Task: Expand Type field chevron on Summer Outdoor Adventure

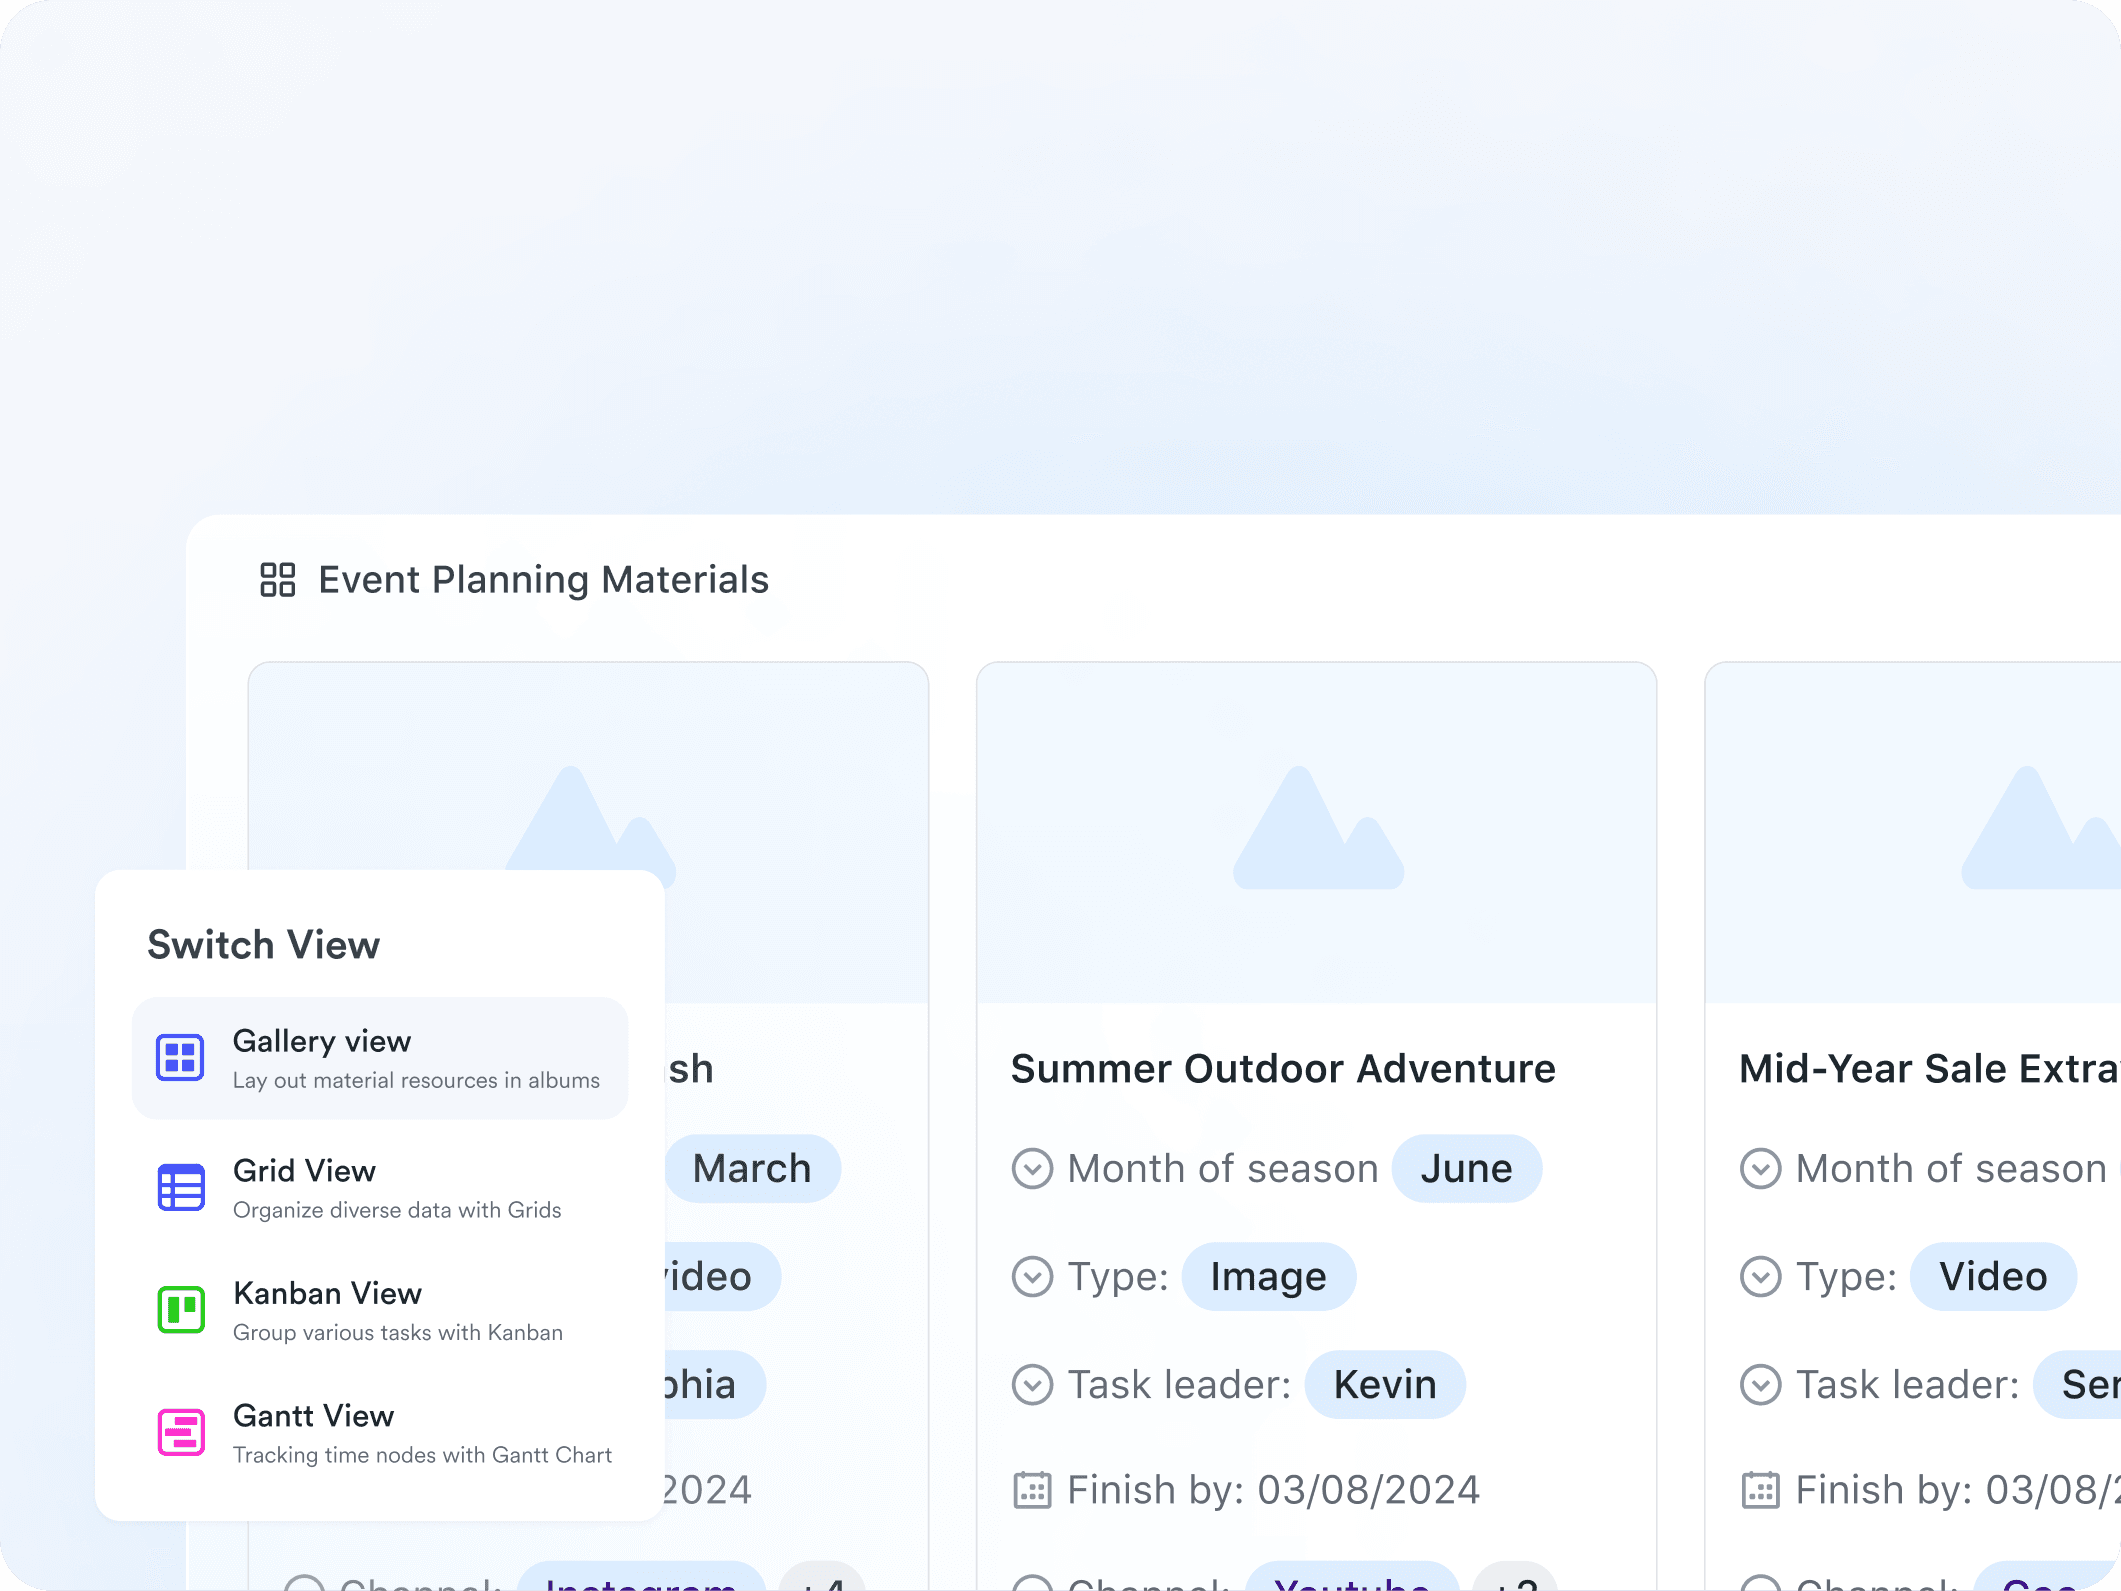Action: pyautogui.click(x=1032, y=1277)
